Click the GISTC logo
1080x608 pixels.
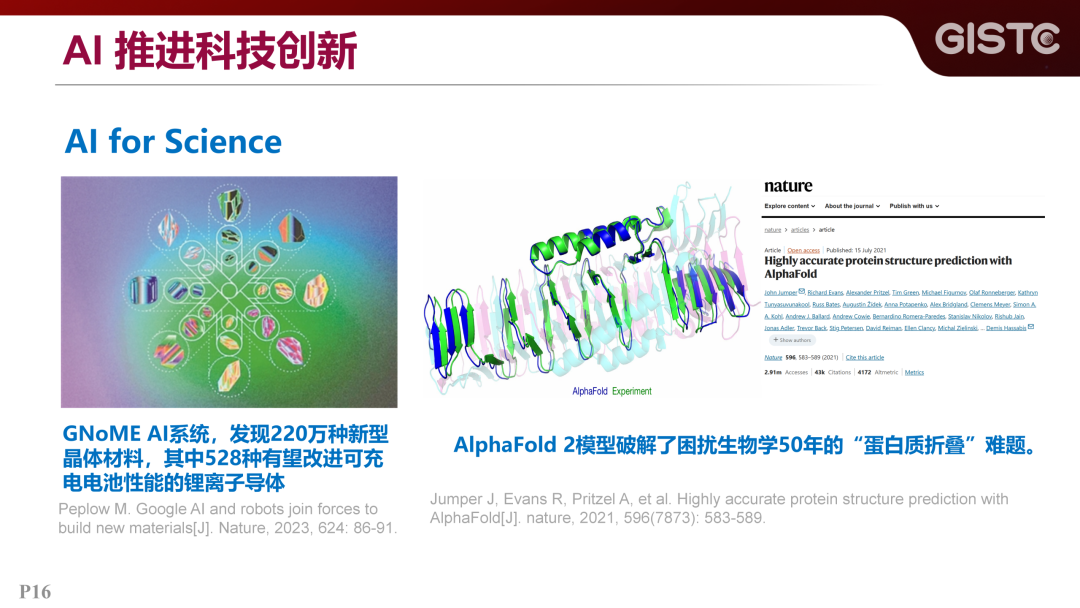pyautogui.click(x=997, y=38)
